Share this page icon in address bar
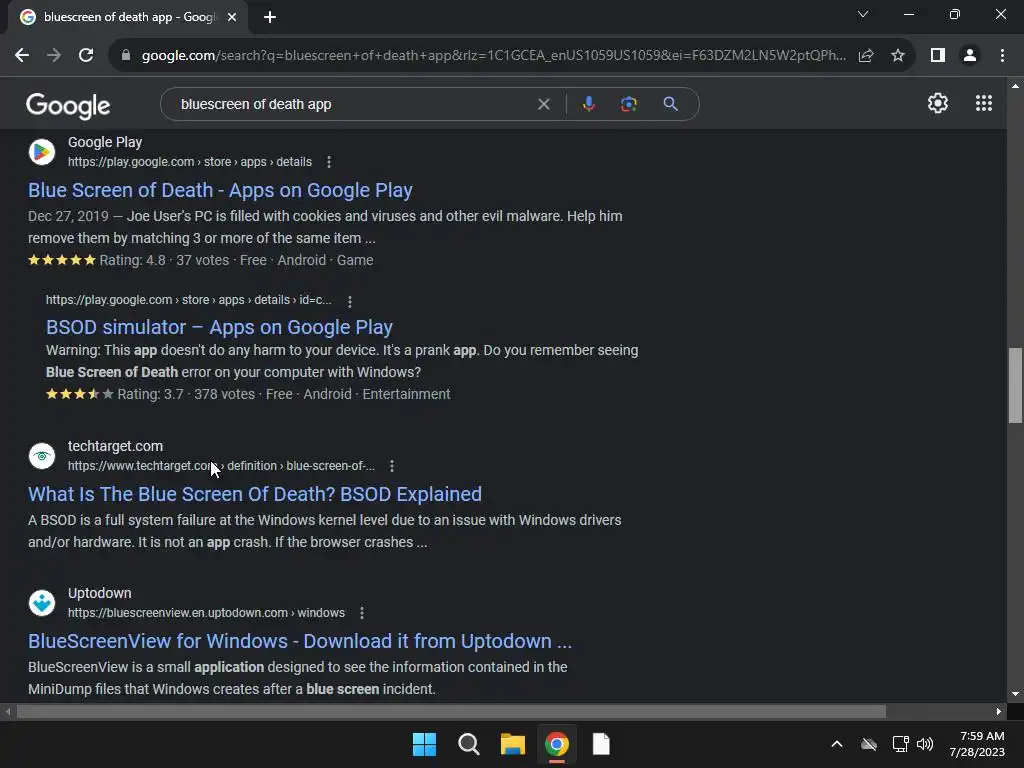This screenshot has width=1024, height=768. click(866, 56)
